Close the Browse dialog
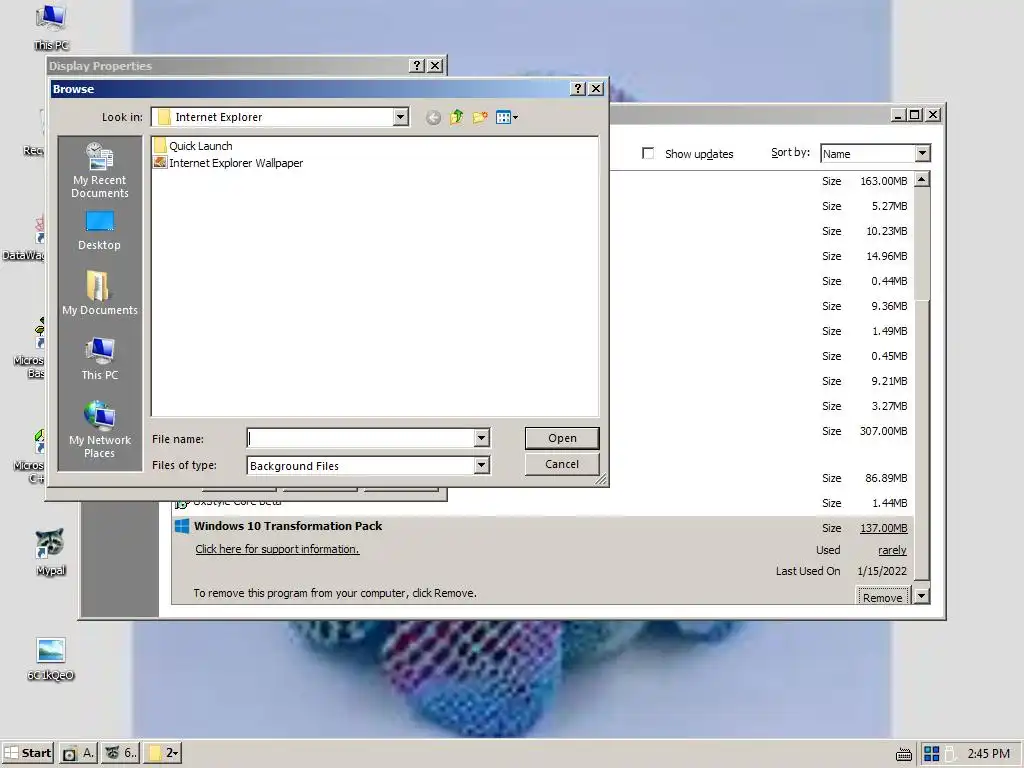This screenshot has width=1024, height=768. [x=596, y=89]
